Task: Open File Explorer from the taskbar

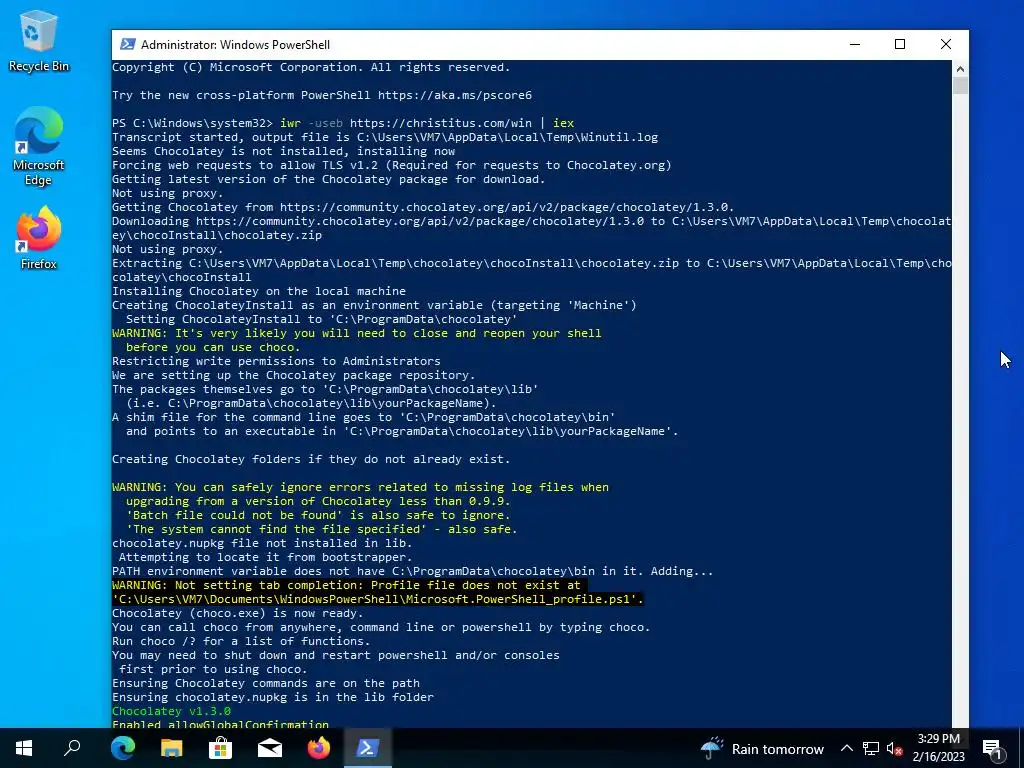Action: click(172, 748)
